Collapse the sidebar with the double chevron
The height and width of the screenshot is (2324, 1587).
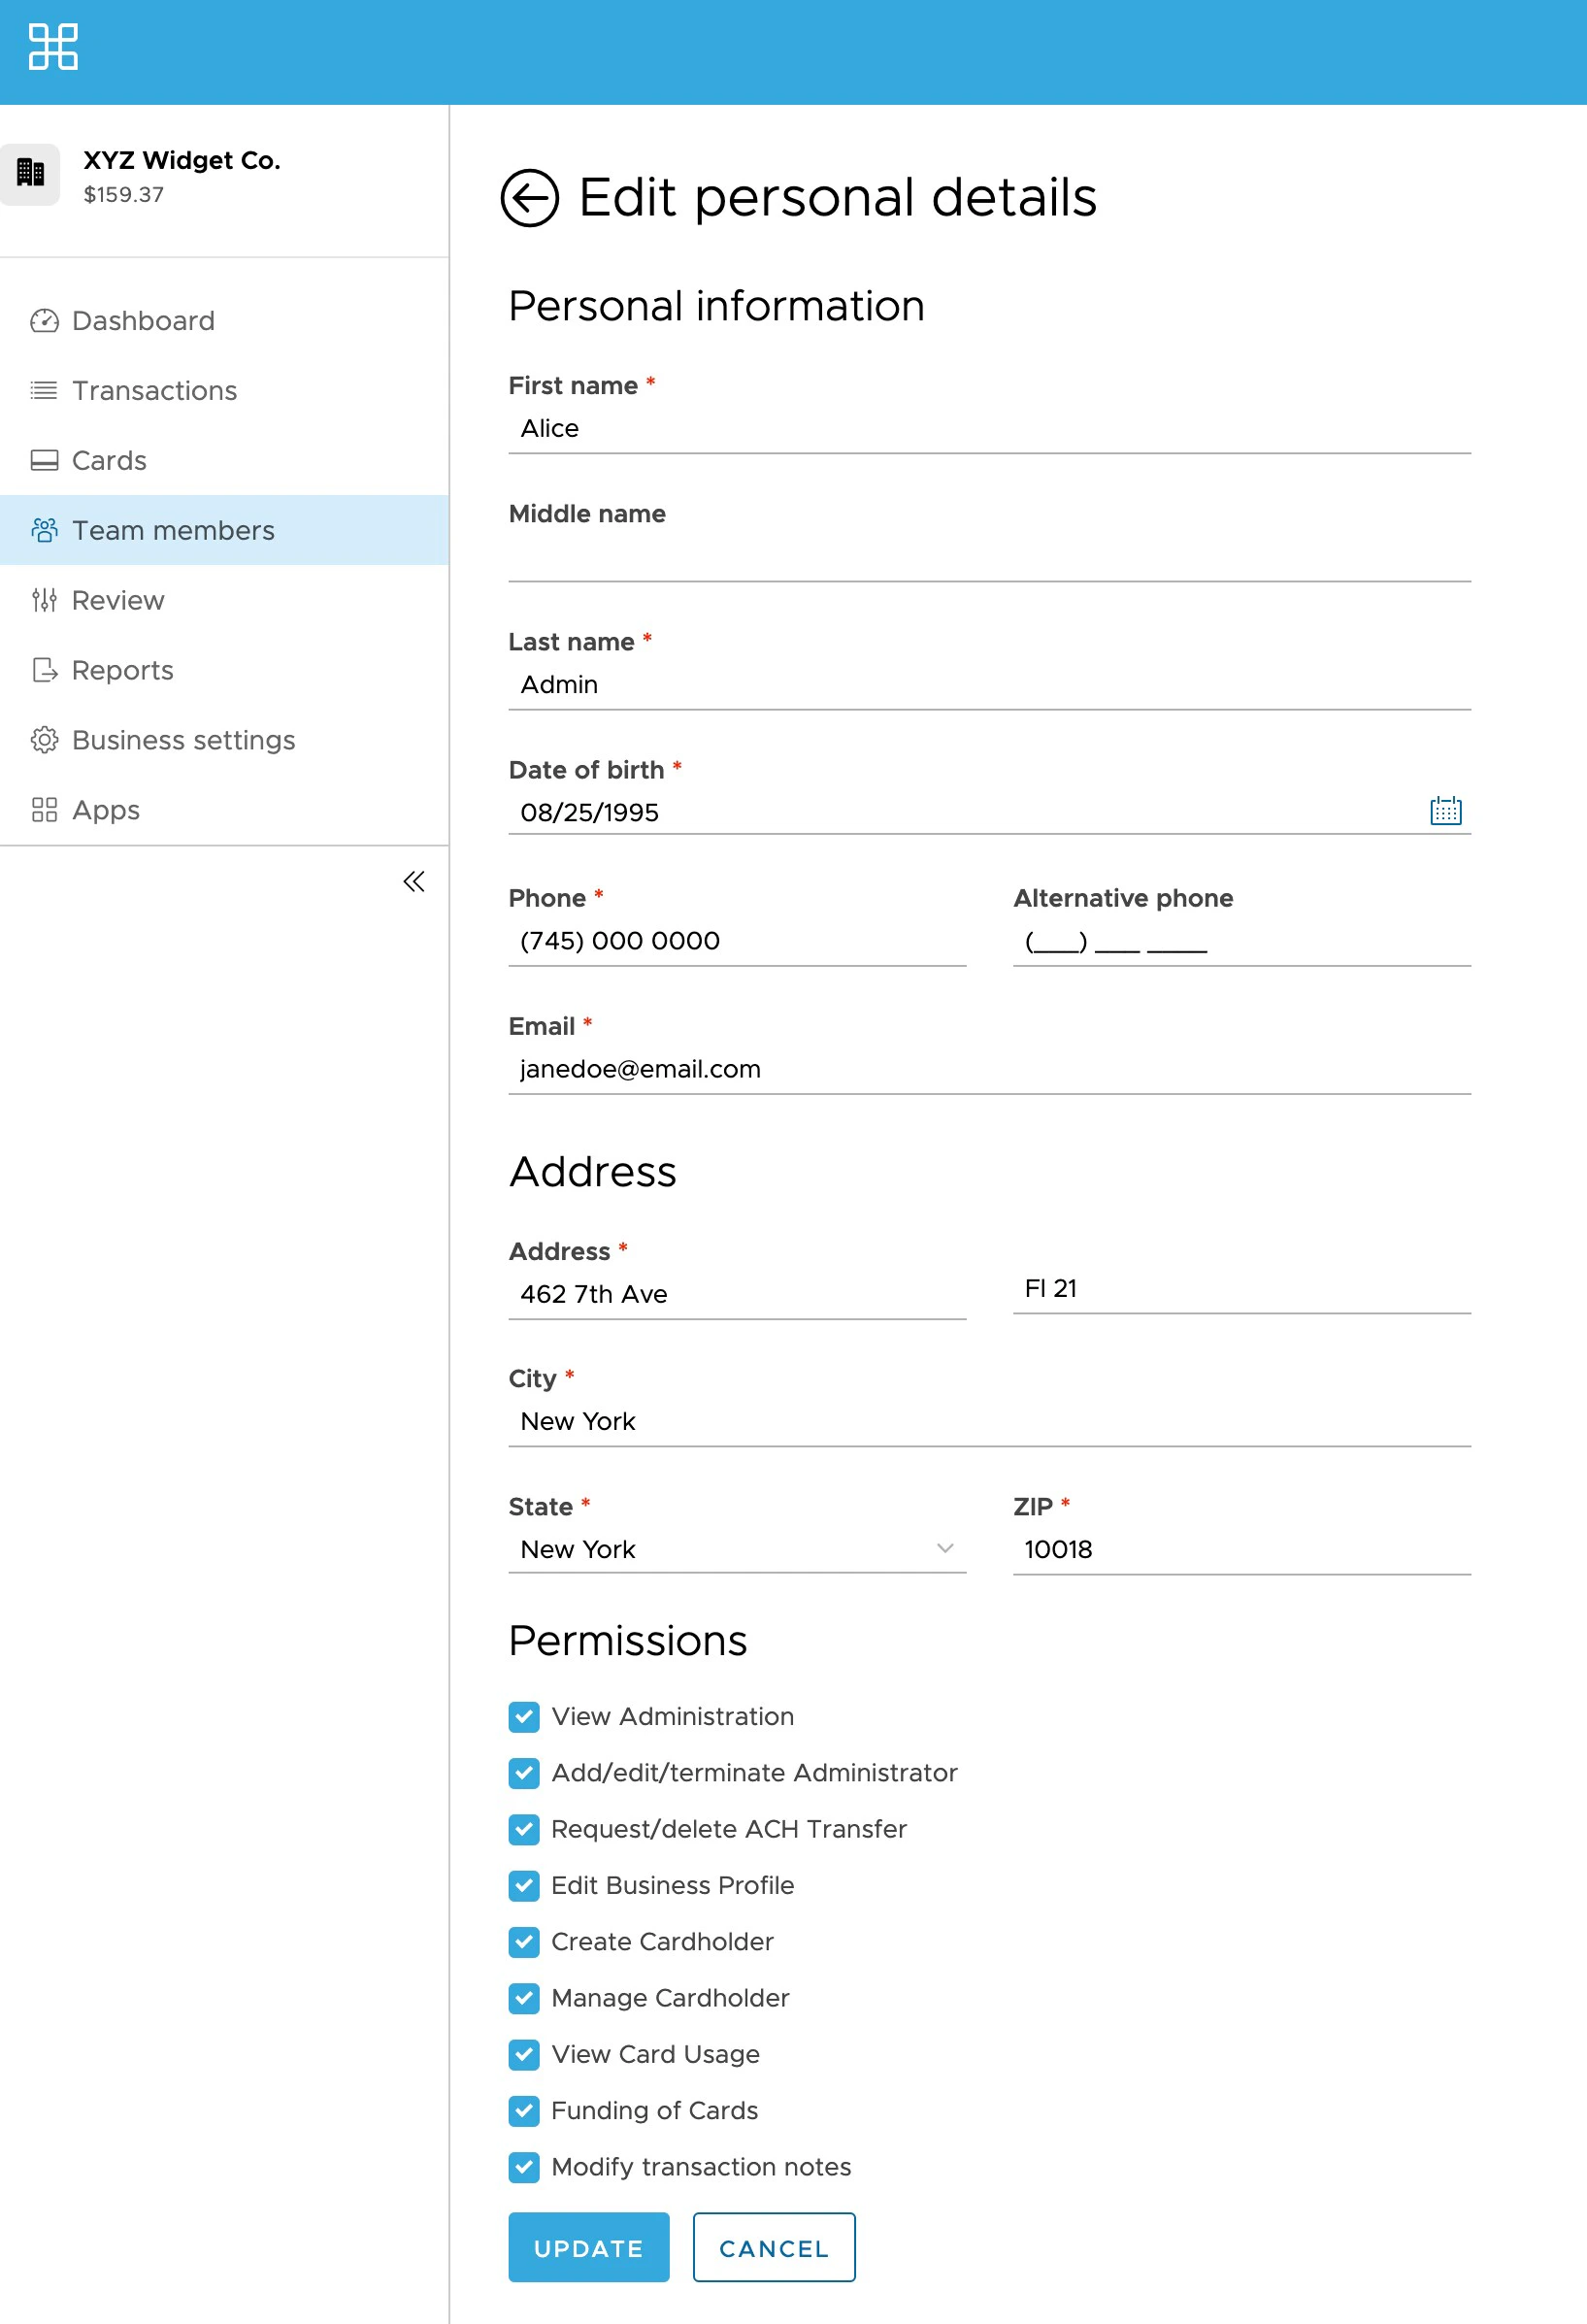[x=414, y=881]
